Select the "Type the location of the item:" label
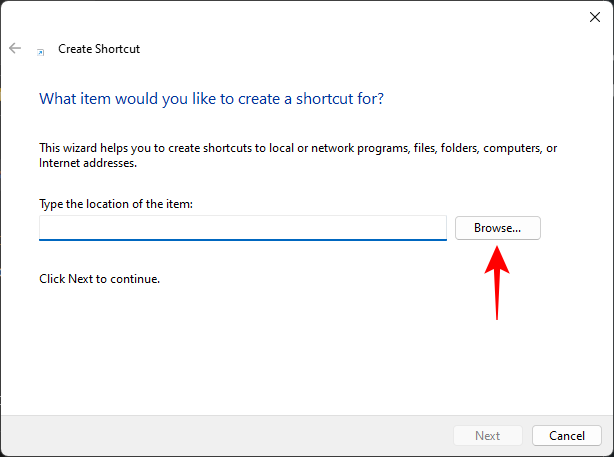Viewport: 614px width, 457px height. 115,204
